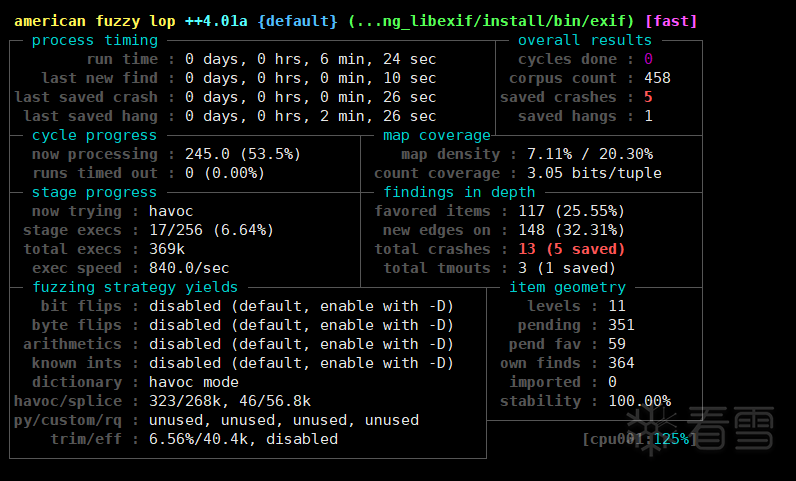Screen dimensions: 796x481
Task: Click the now processing value '245.0 (53.5%)'
Action: 243,154
